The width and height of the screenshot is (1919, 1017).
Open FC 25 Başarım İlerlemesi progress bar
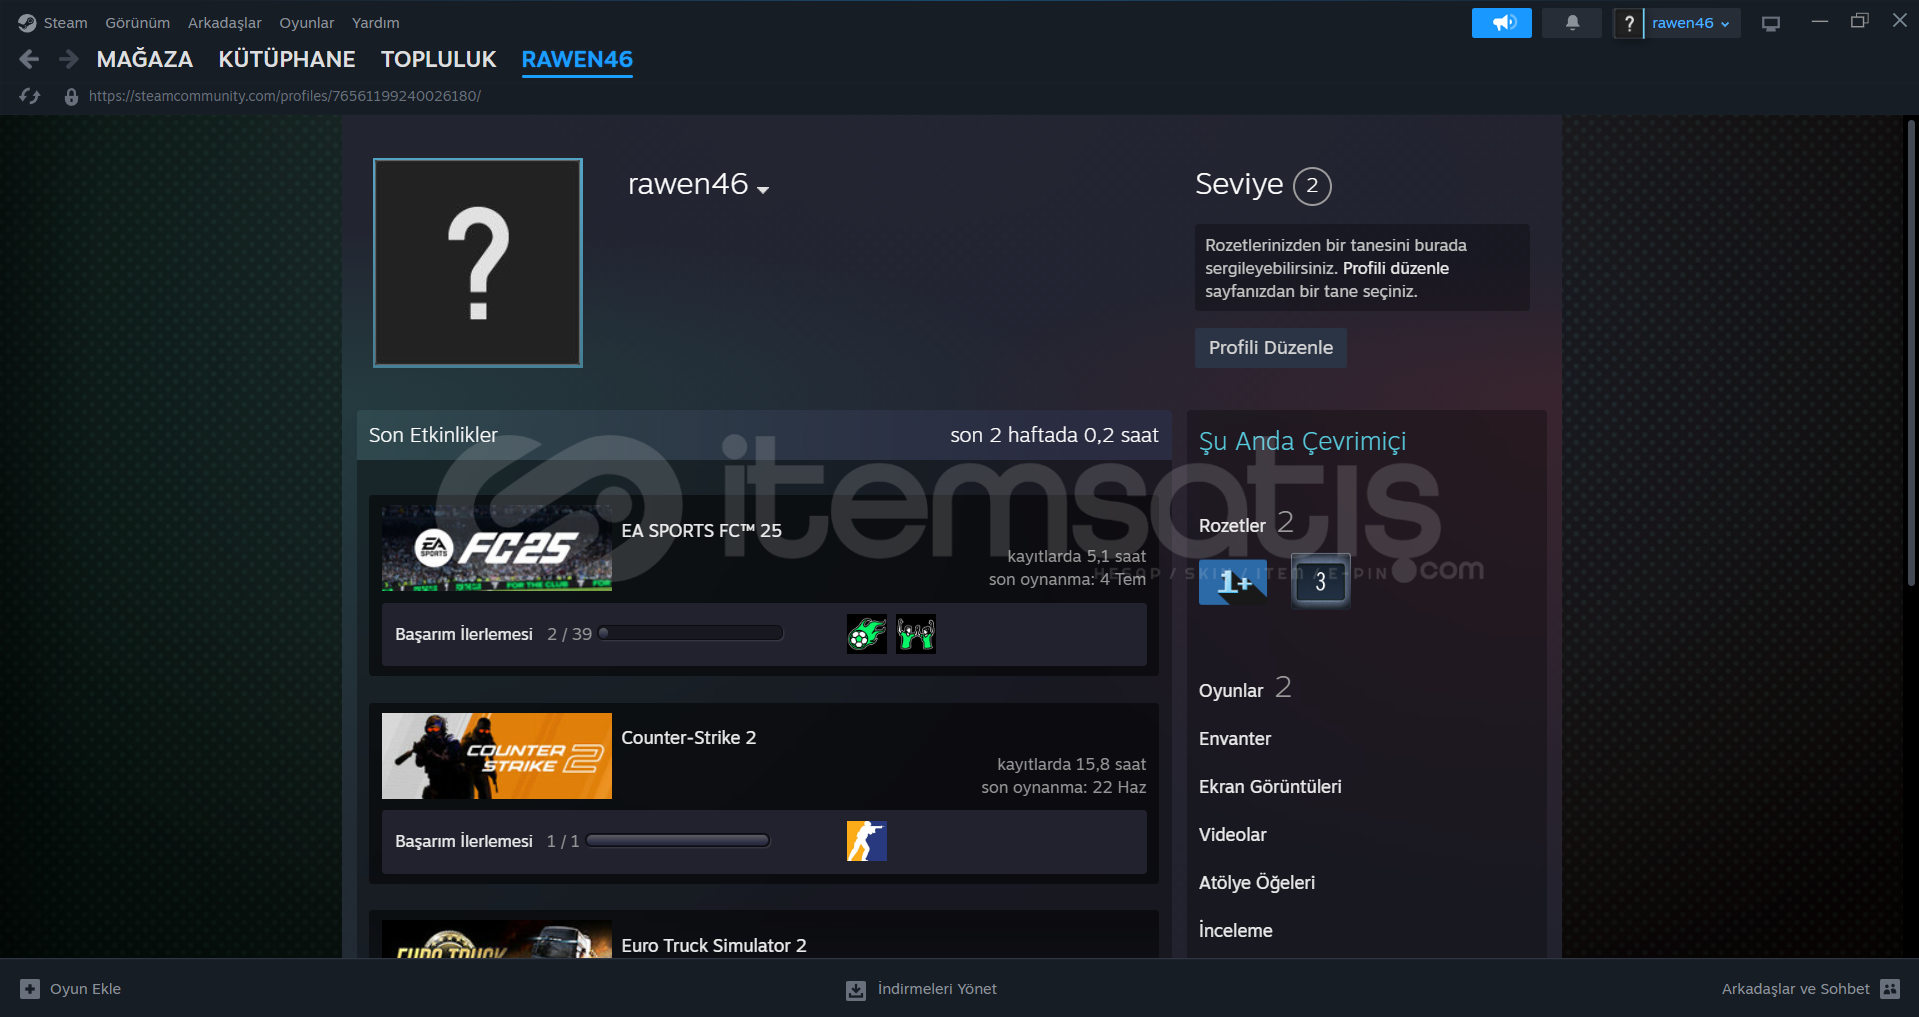(x=691, y=633)
